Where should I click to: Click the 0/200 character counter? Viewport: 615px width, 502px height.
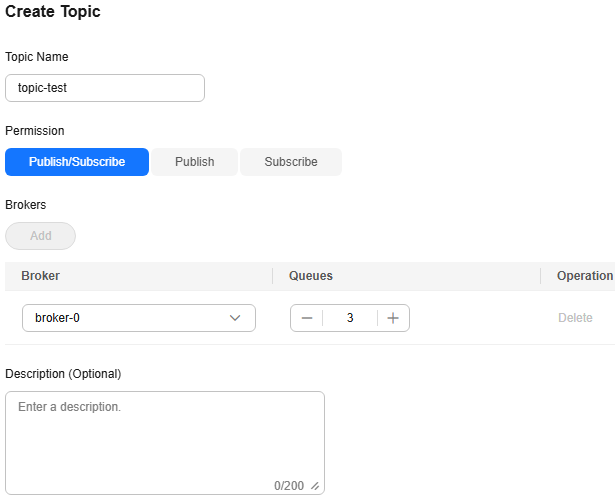tap(289, 486)
